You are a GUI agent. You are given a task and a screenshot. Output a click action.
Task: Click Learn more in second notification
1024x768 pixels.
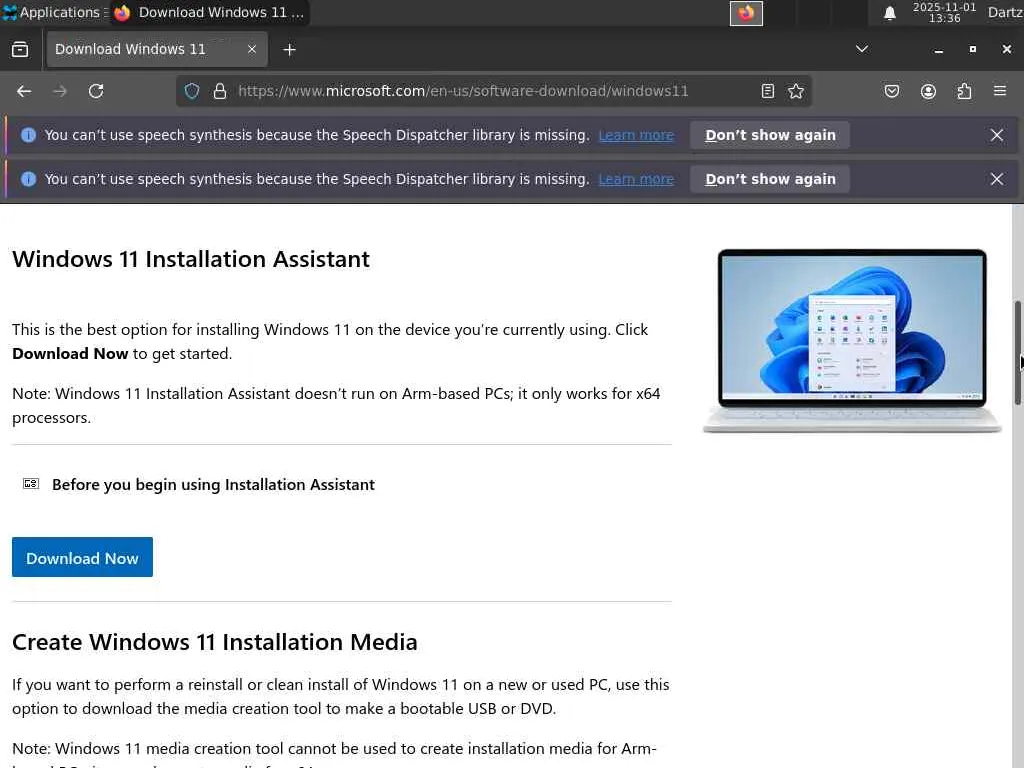click(x=636, y=179)
